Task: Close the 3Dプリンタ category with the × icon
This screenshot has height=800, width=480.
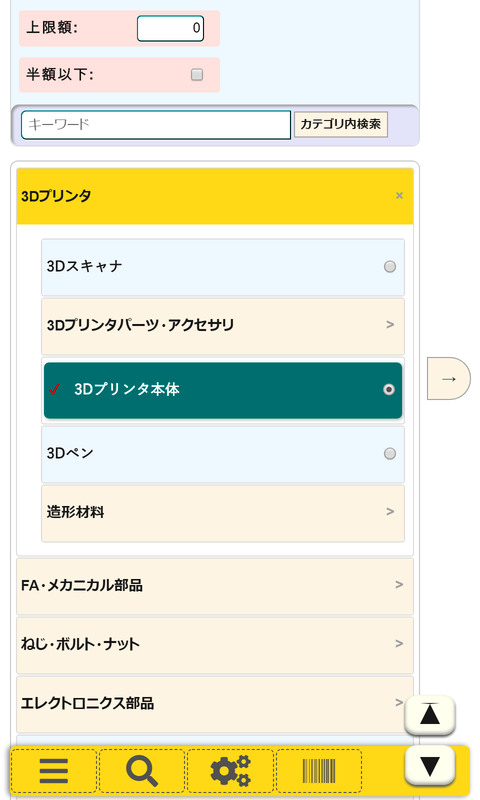Action: coord(399,195)
